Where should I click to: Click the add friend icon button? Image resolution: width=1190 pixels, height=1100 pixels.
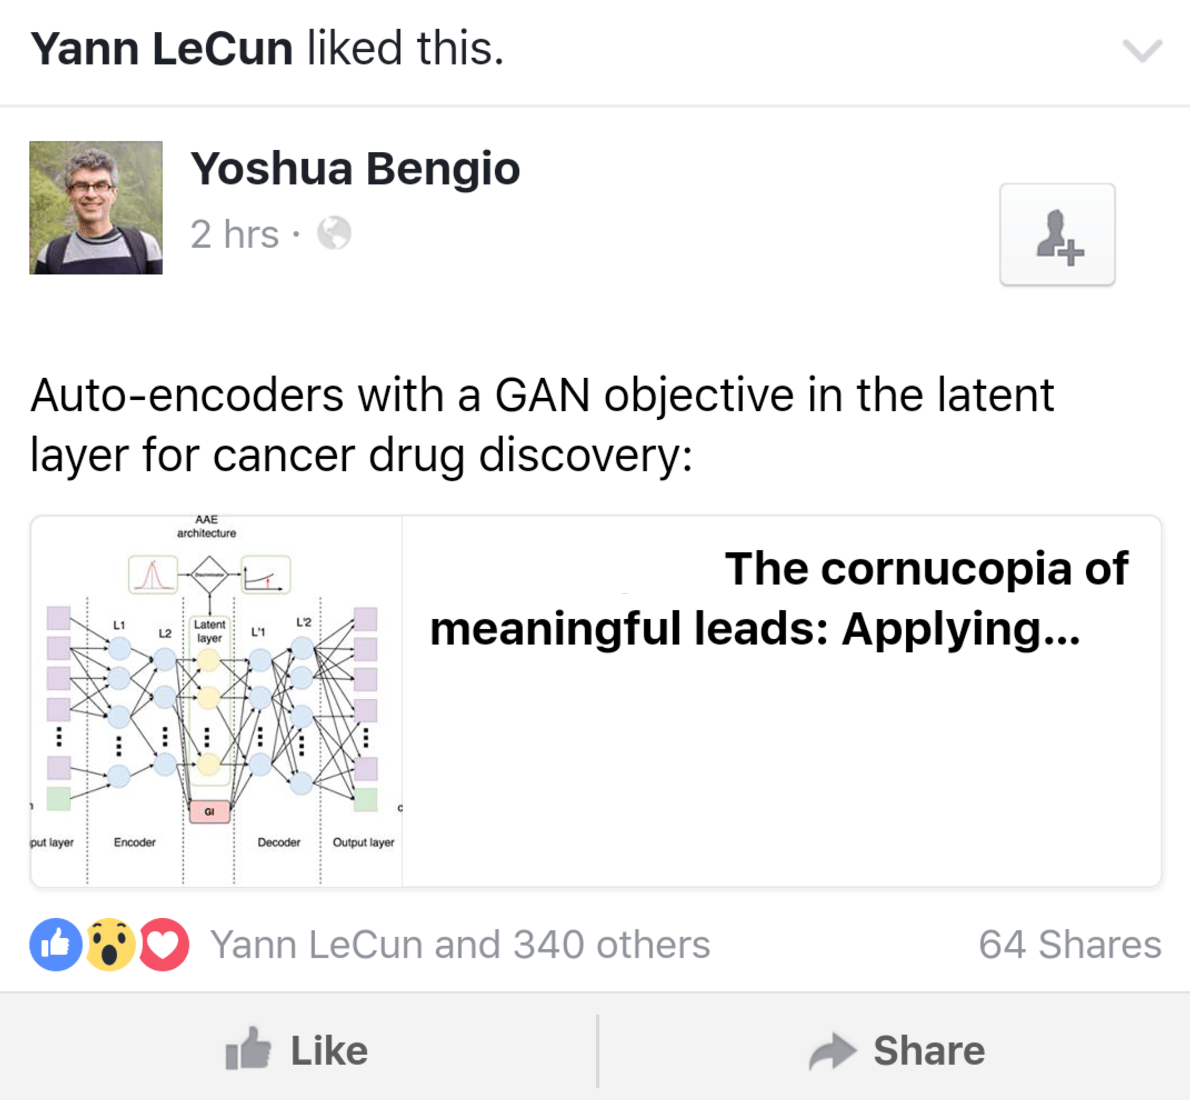coord(1057,235)
